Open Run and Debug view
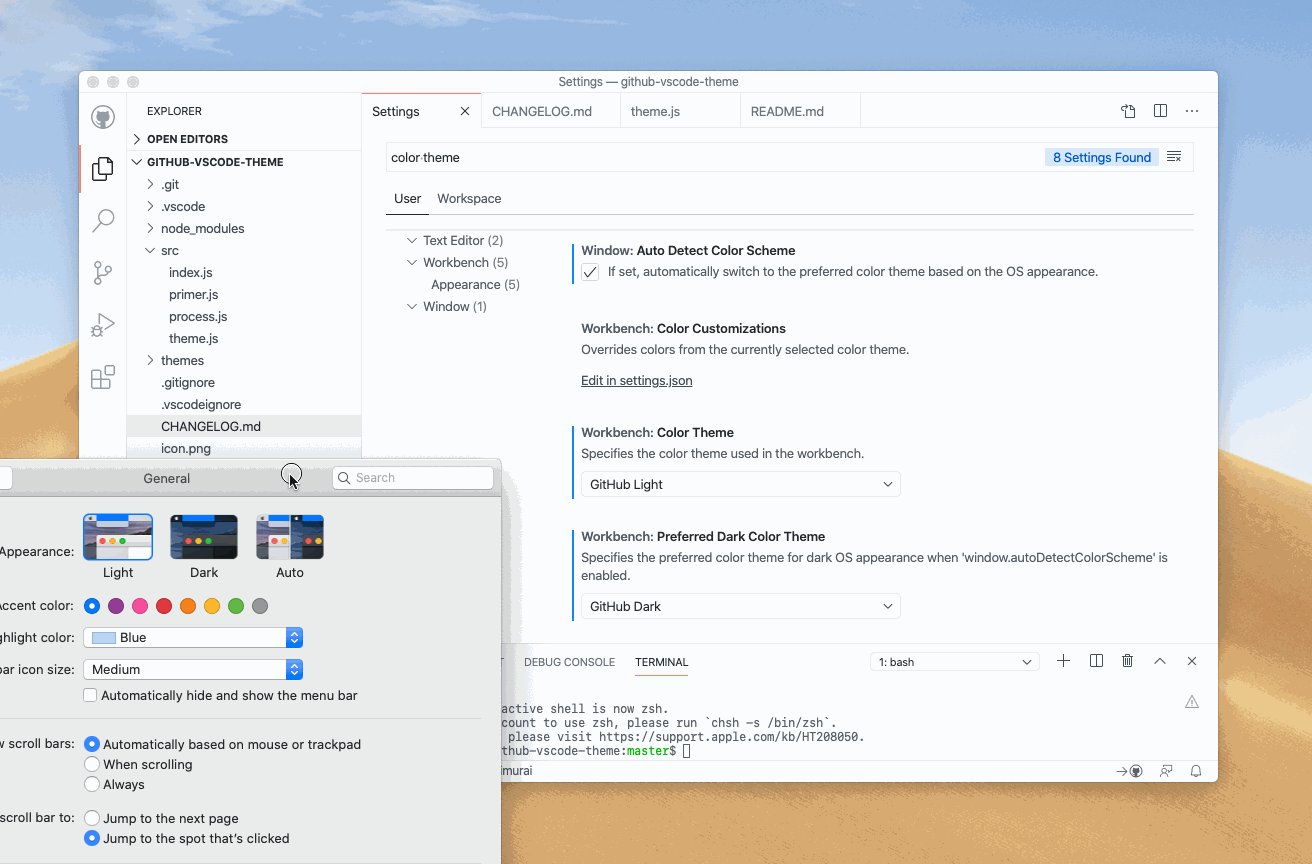 tap(102, 325)
